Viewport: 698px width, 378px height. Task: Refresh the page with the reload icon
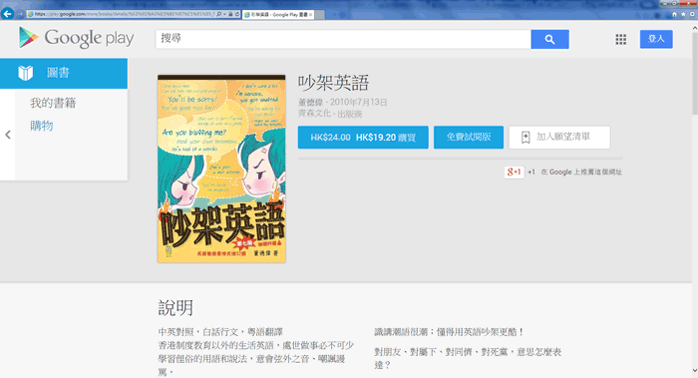[237, 14]
